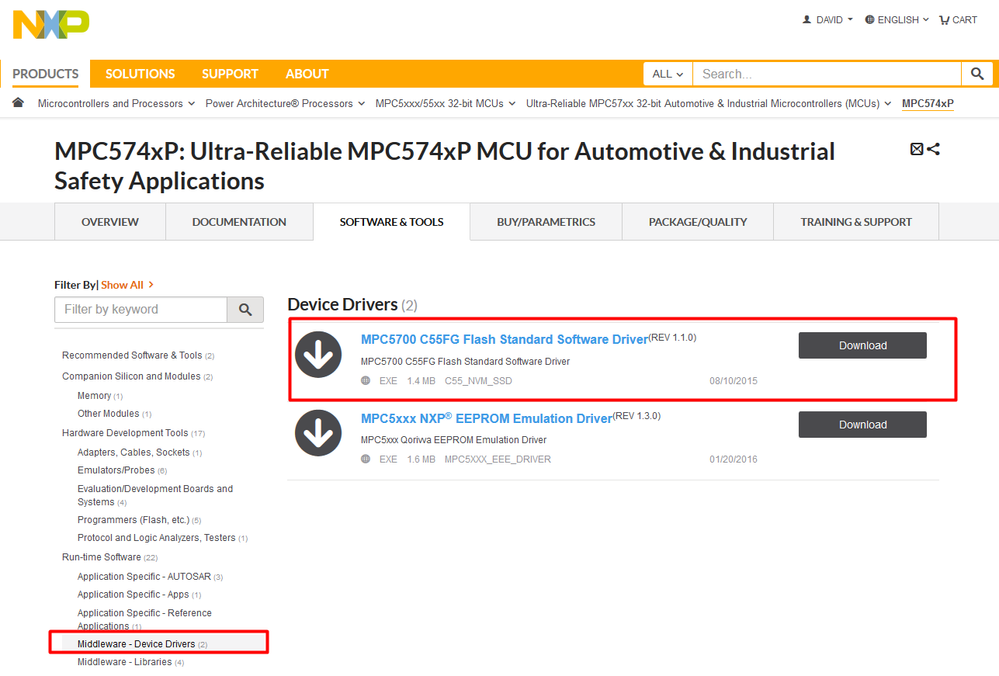Select Companion Silicon and Modules filter
Image resolution: width=999 pixels, height=676 pixels.
pos(137,377)
